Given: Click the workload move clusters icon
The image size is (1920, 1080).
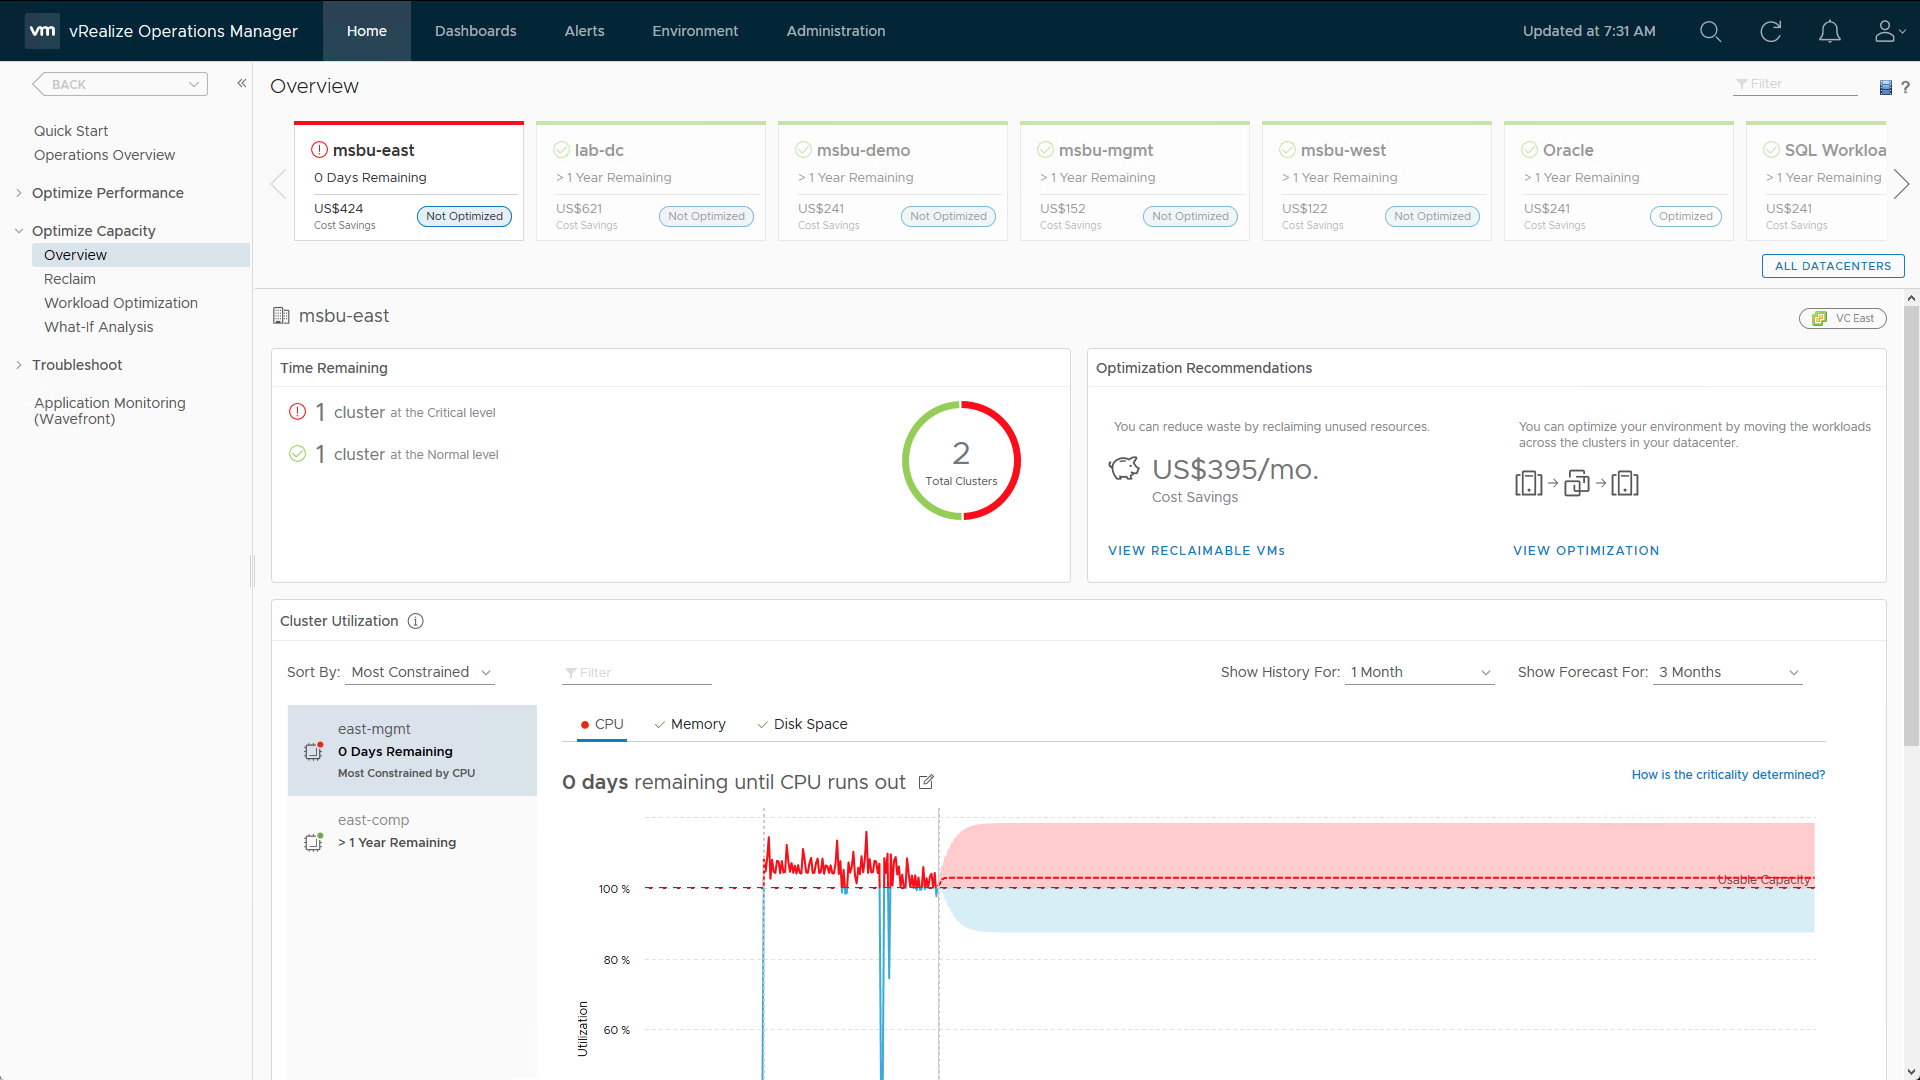Looking at the screenshot, I should 1576,484.
